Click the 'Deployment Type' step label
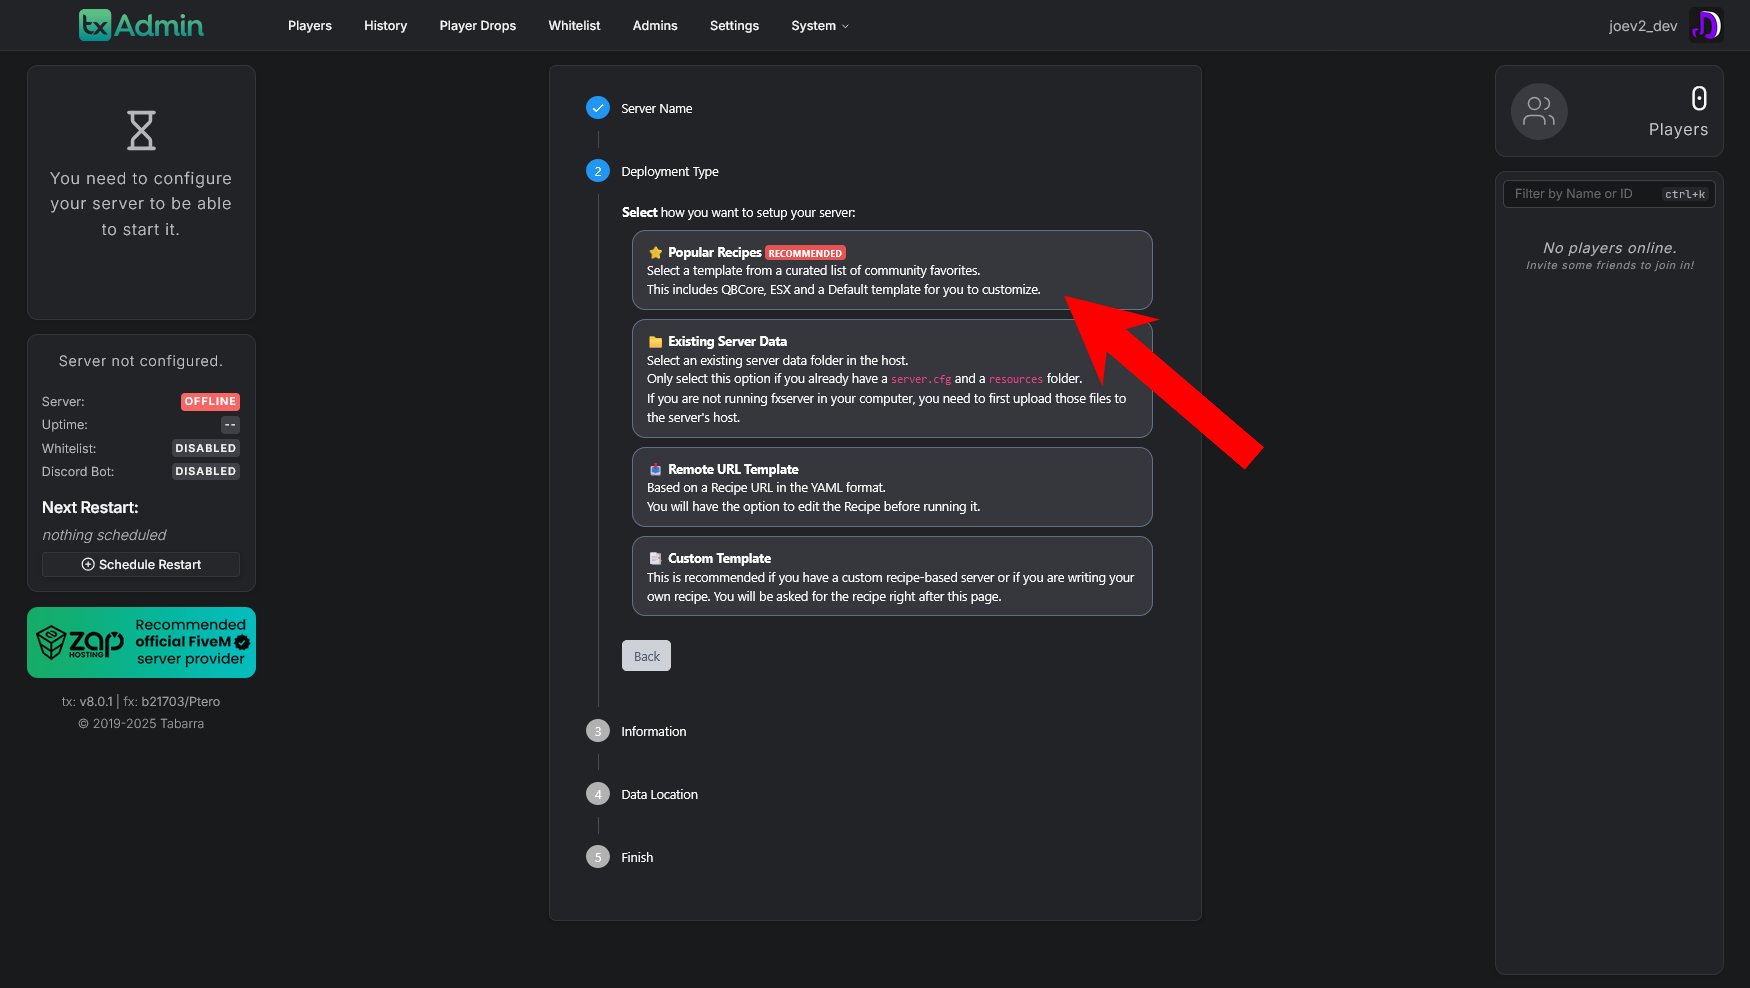This screenshot has width=1750, height=988. pos(669,171)
